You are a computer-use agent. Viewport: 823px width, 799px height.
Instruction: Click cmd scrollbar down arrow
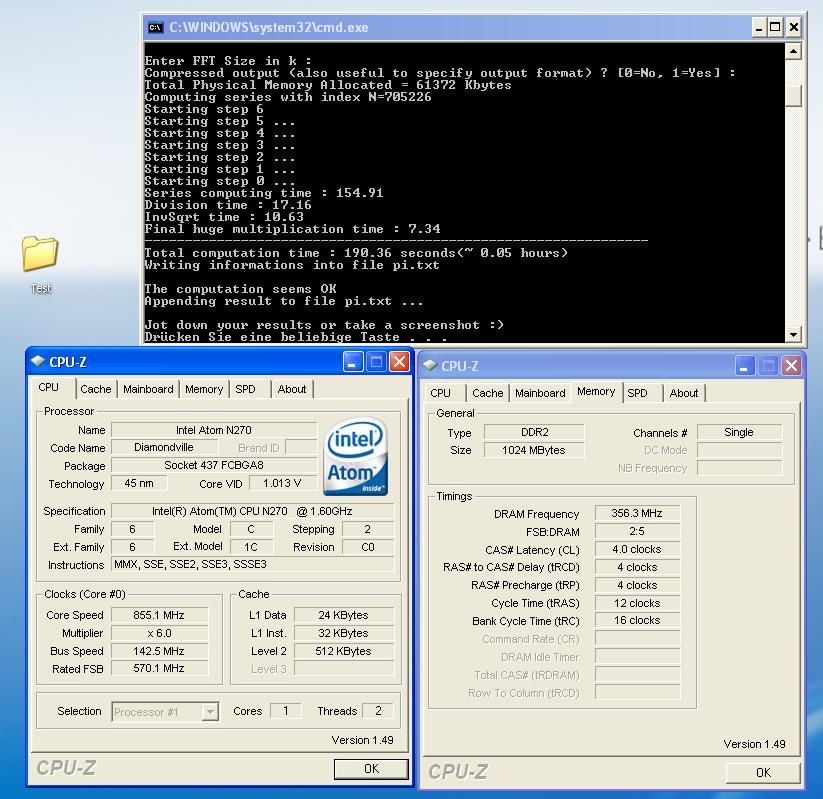click(793, 334)
